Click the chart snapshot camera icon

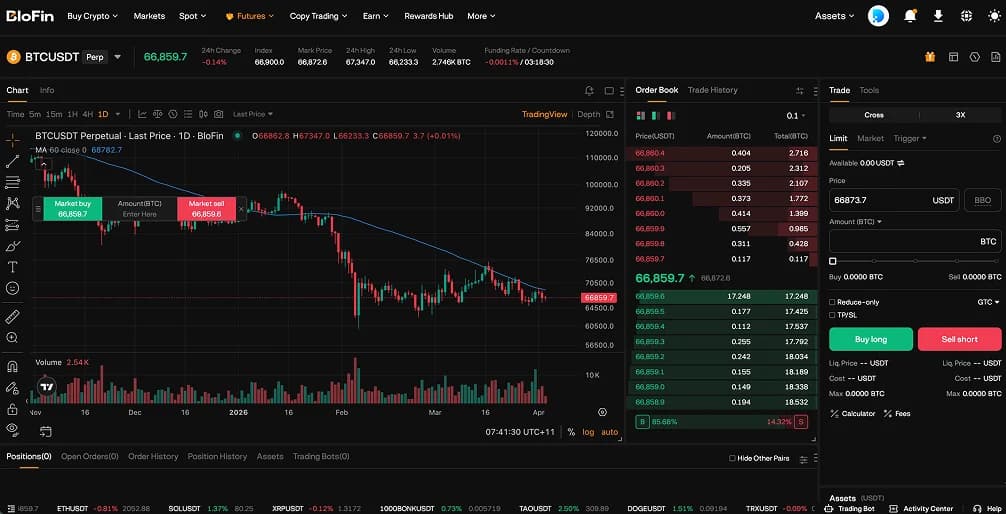pyautogui.click(x=218, y=114)
